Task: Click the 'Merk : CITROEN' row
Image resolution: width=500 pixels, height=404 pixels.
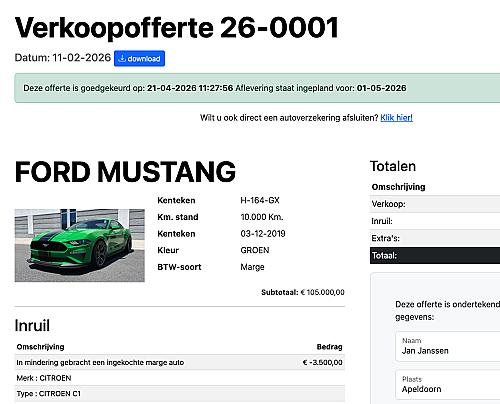Action: pyautogui.click(x=180, y=378)
